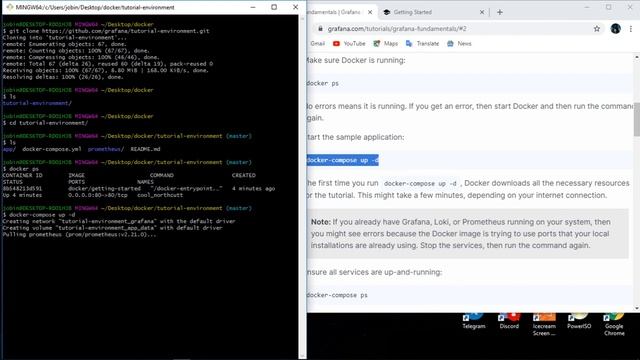
Task: Click the 'Creating network' line in terminal
Action: (119, 222)
